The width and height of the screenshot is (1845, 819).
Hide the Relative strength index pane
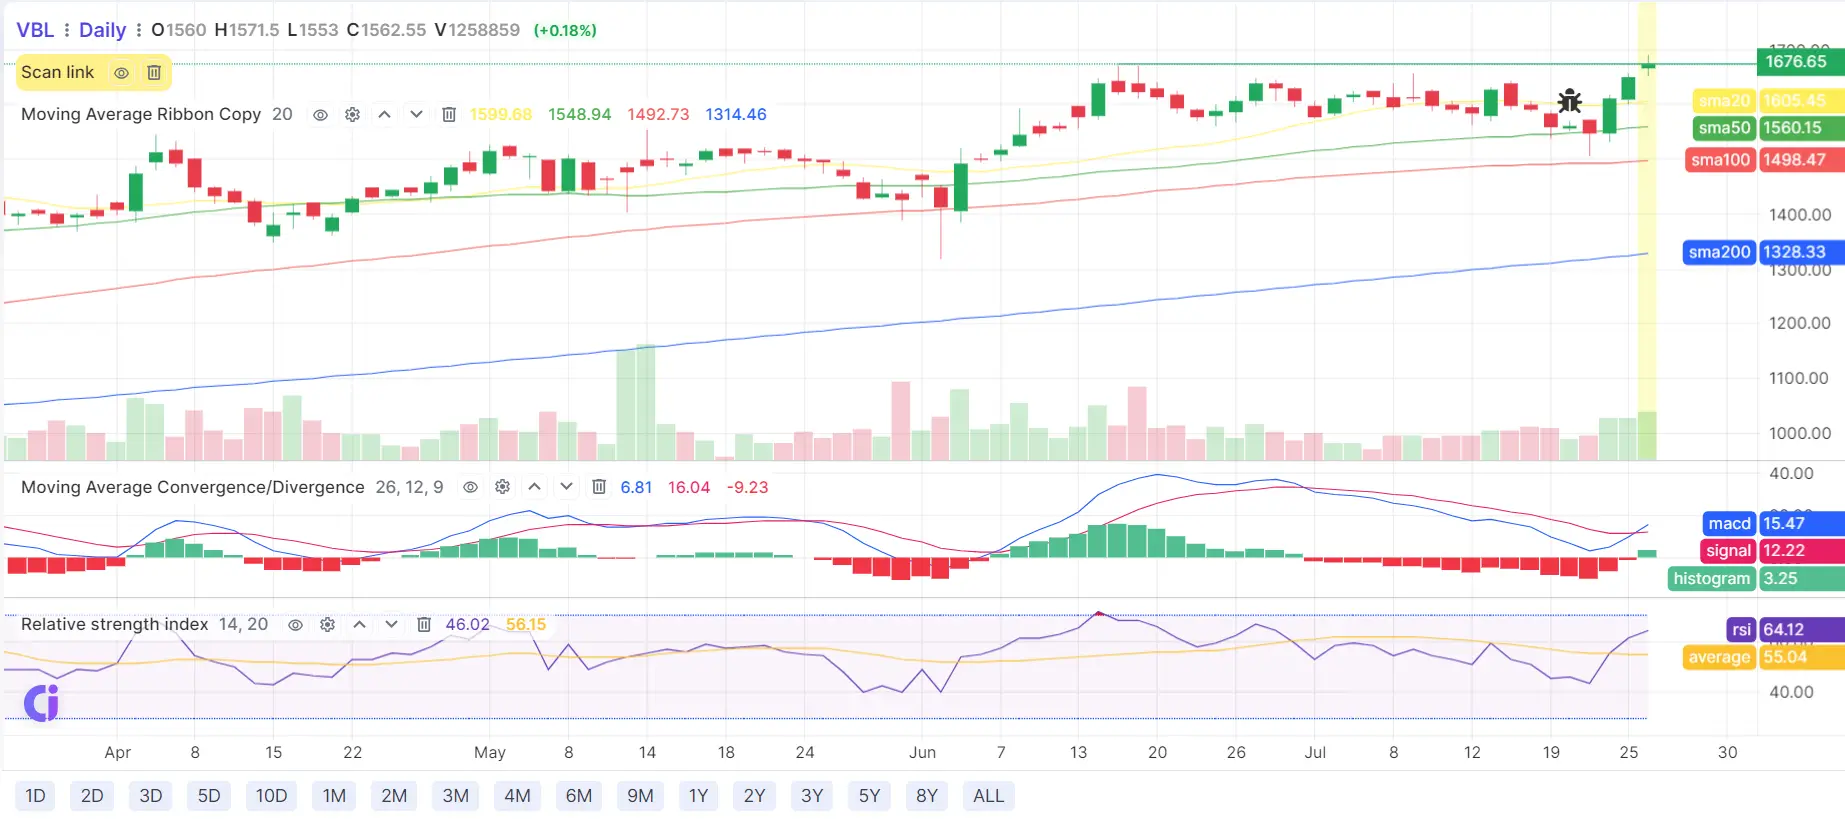click(x=295, y=625)
